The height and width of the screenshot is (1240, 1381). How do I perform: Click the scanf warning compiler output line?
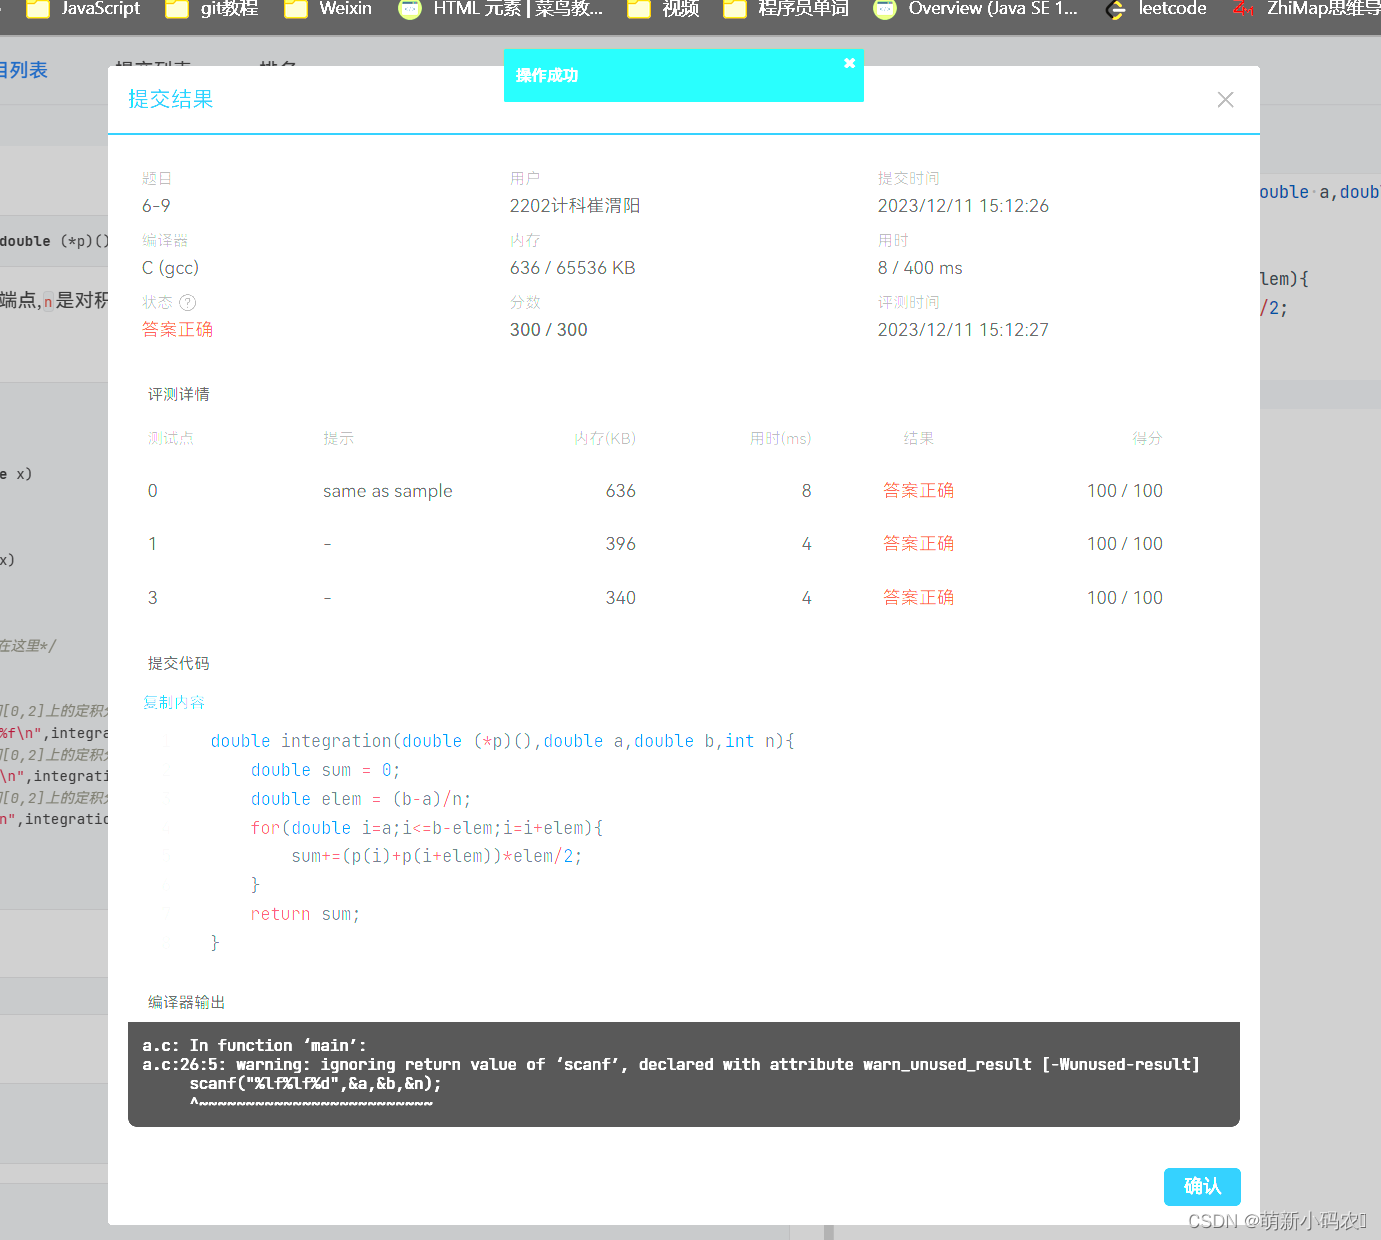tap(670, 1064)
